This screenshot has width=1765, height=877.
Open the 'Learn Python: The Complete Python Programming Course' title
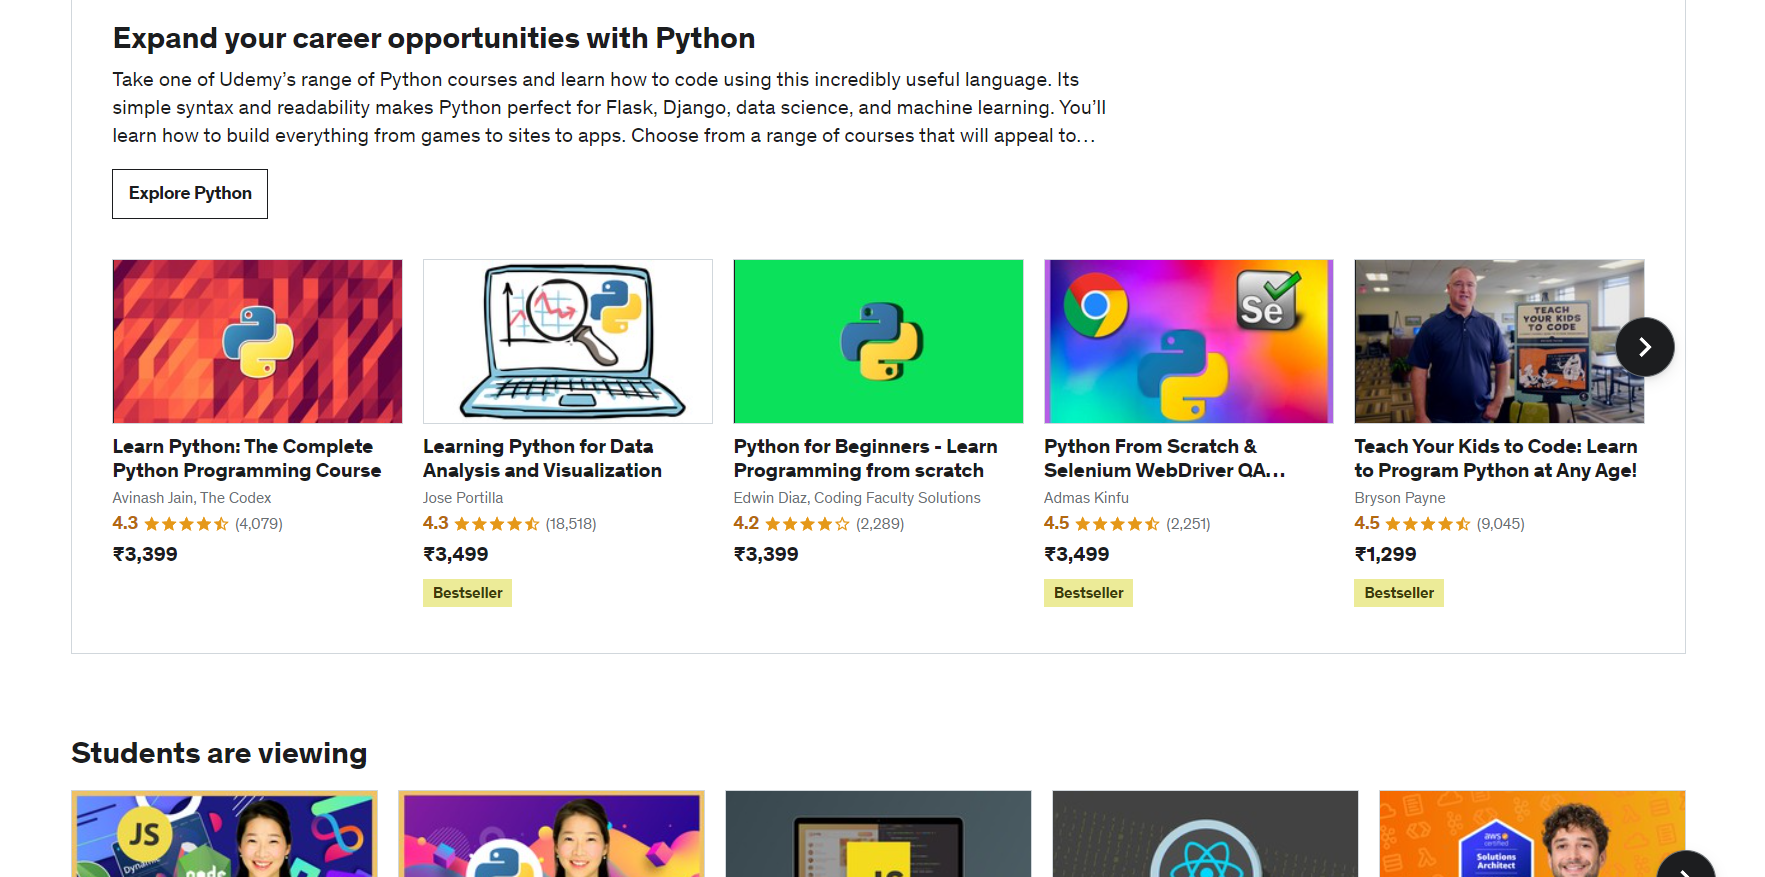click(x=247, y=458)
